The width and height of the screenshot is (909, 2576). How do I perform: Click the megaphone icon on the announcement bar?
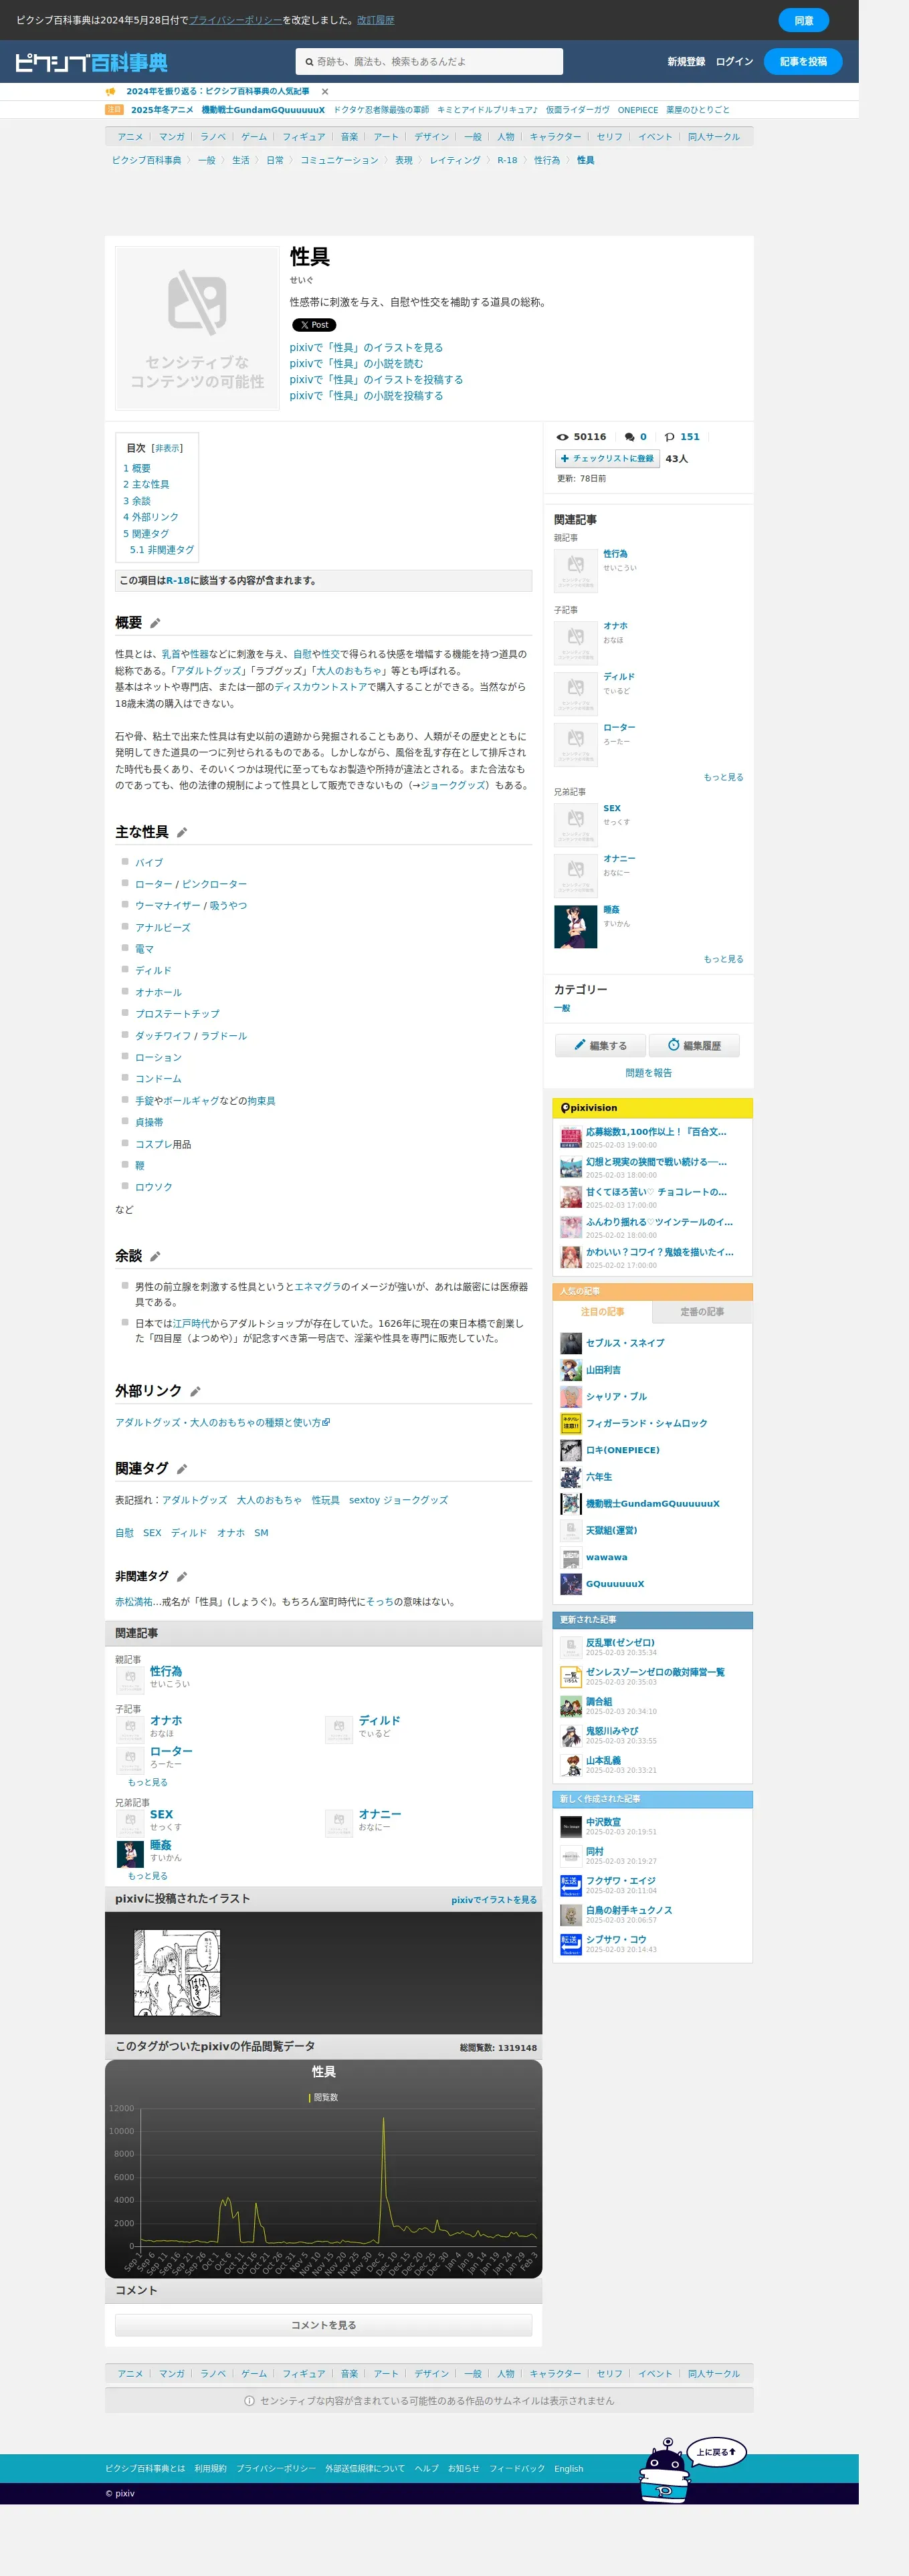(x=111, y=91)
